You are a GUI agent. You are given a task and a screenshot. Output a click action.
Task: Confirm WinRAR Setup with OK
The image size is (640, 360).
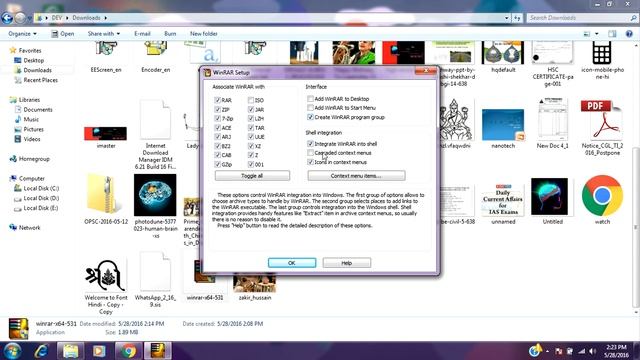click(292, 263)
